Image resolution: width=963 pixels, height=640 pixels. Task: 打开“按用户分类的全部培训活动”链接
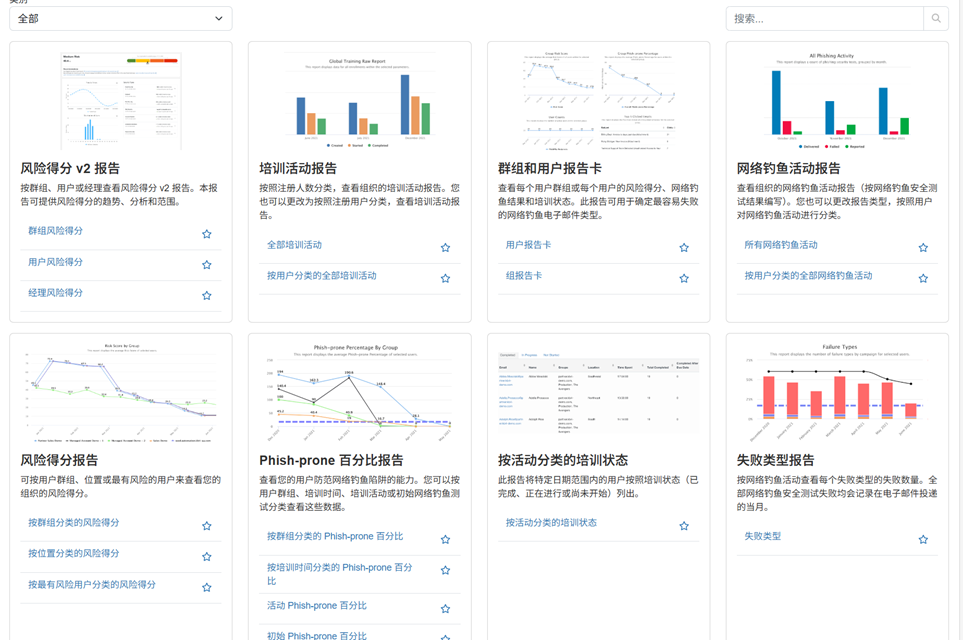tap(322, 275)
